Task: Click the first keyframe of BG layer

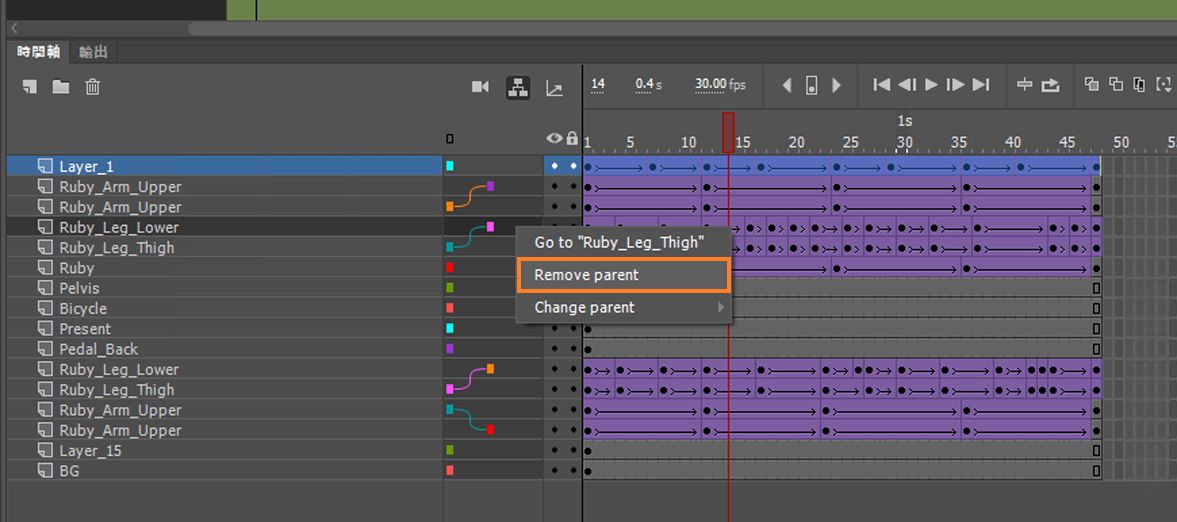Action: [x=588, y=471]
